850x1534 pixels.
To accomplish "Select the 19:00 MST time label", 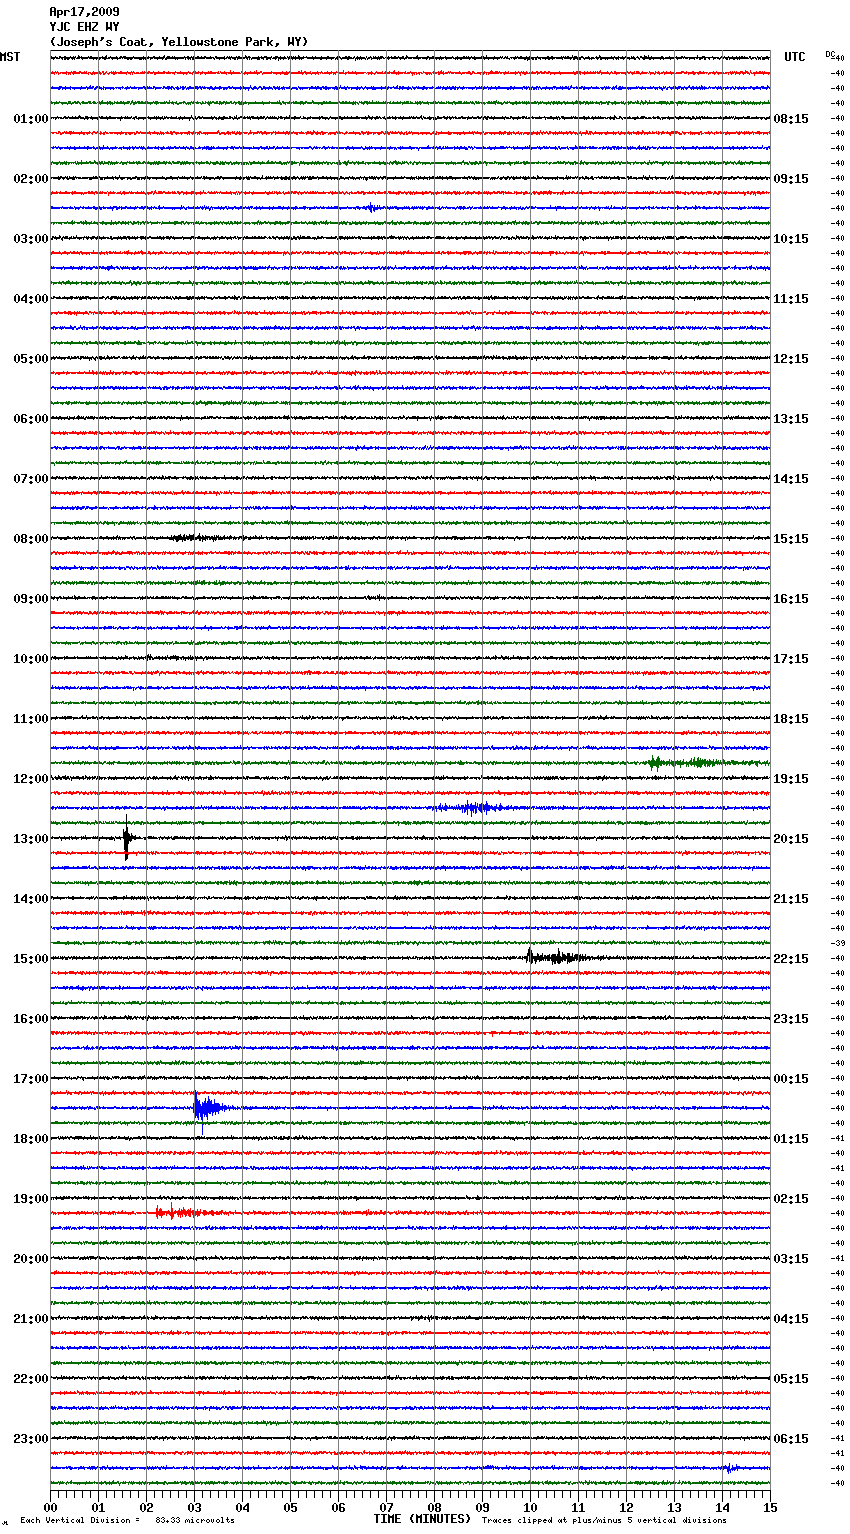I will pyautogui.click(x=31, y=1199).
